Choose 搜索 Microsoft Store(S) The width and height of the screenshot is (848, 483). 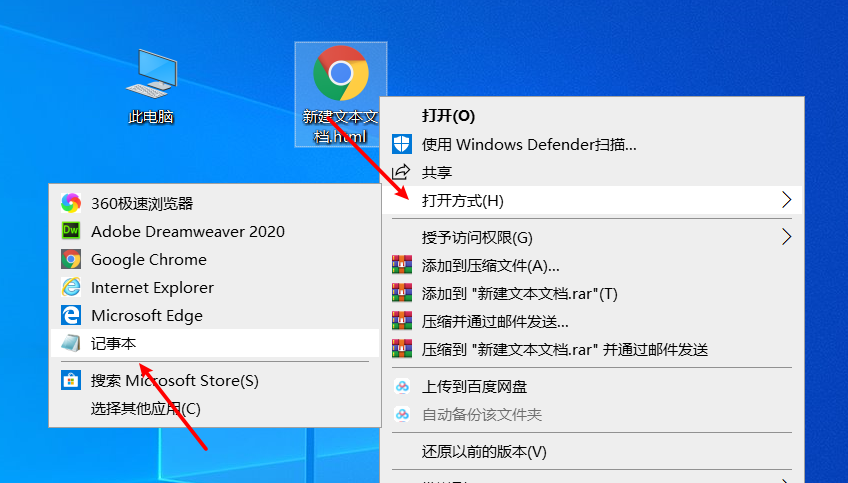click(x=215, y=380)
